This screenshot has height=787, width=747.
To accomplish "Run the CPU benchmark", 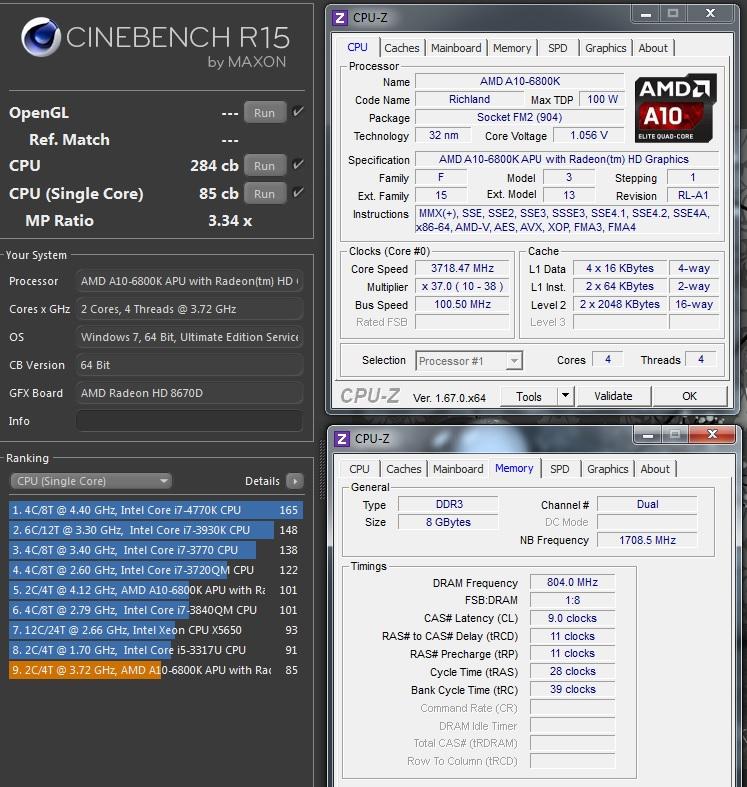I will pyautogui.click(x=265, y=166).
